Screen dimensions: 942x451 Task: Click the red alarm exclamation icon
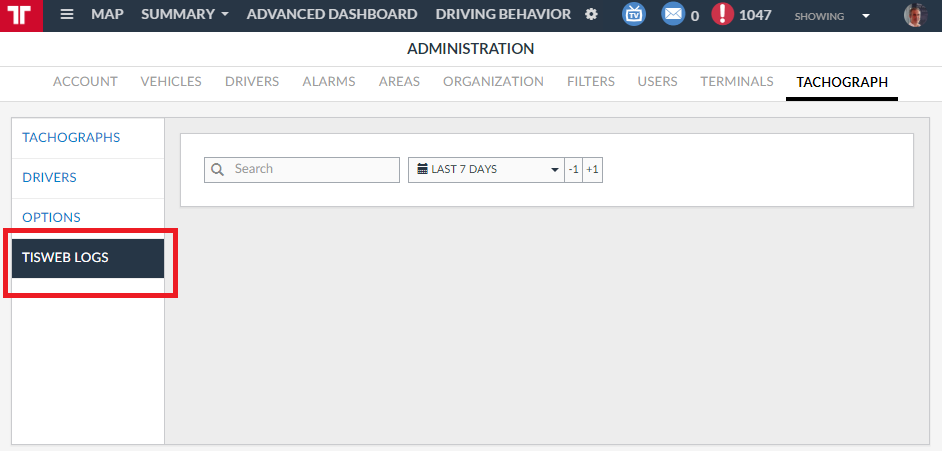[x=723, y=15]
